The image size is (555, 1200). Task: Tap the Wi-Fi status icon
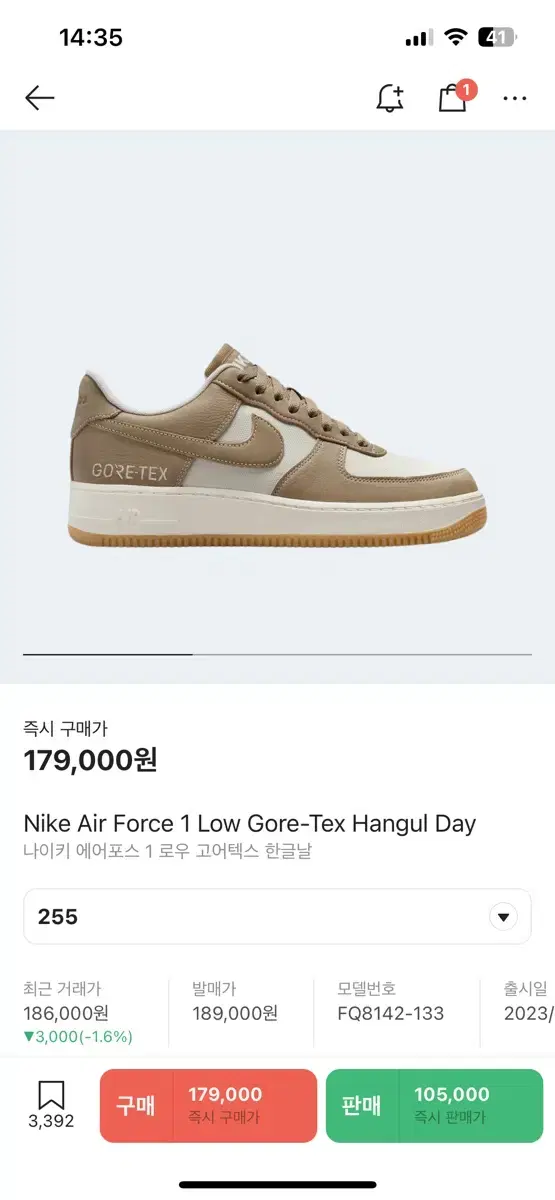point(456,38)
